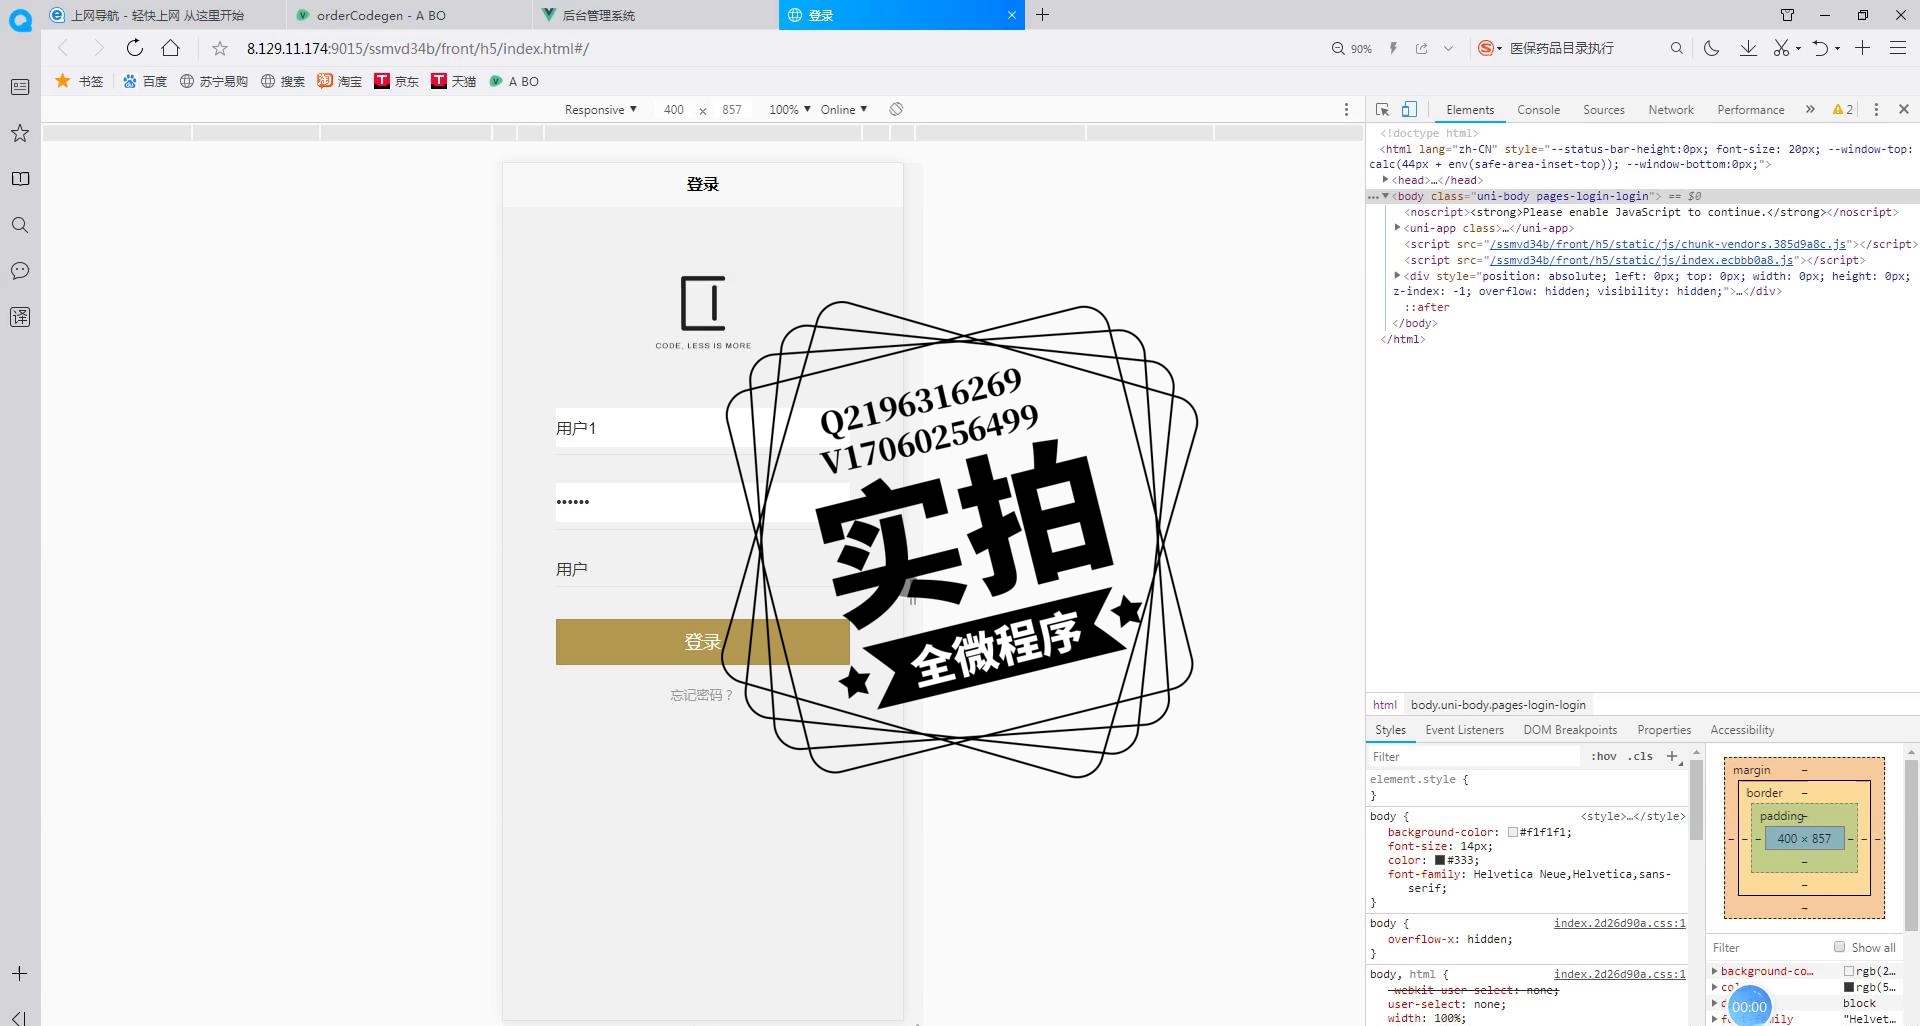The width and height of the screenshot is (1920, 1026).
Task: Activate DevTools inspect element picker
Action: 1382,110
